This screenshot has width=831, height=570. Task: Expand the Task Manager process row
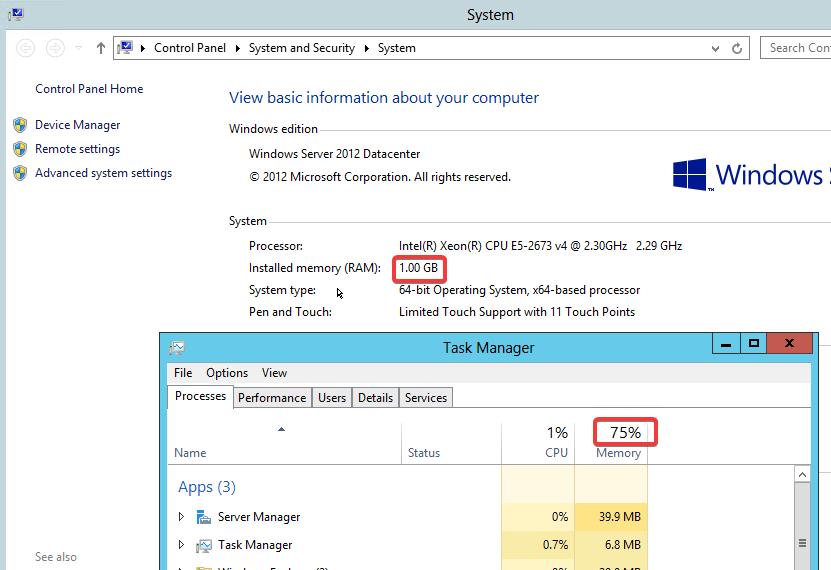(x=181, y=545)
